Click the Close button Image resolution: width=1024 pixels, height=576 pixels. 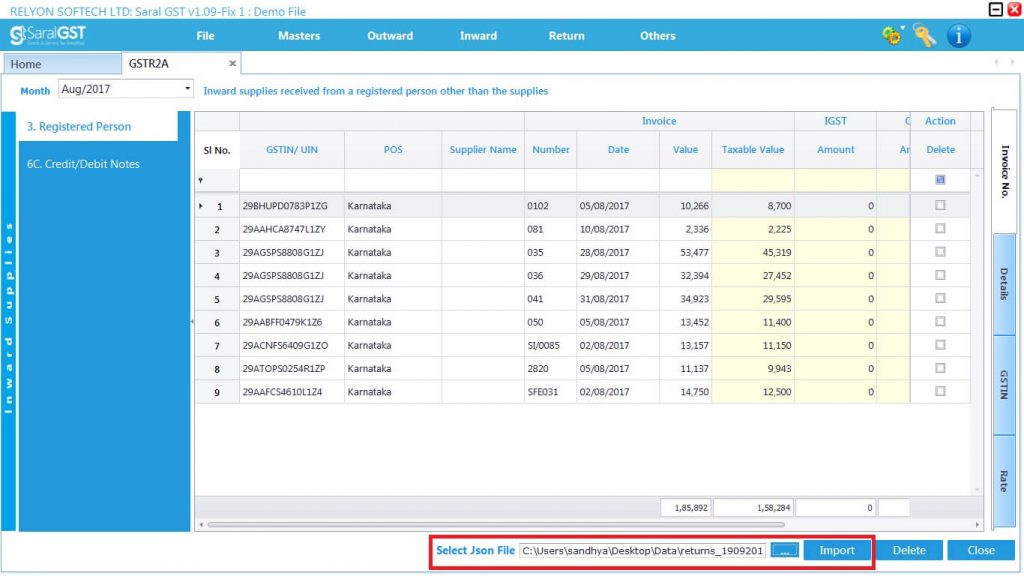981,551
